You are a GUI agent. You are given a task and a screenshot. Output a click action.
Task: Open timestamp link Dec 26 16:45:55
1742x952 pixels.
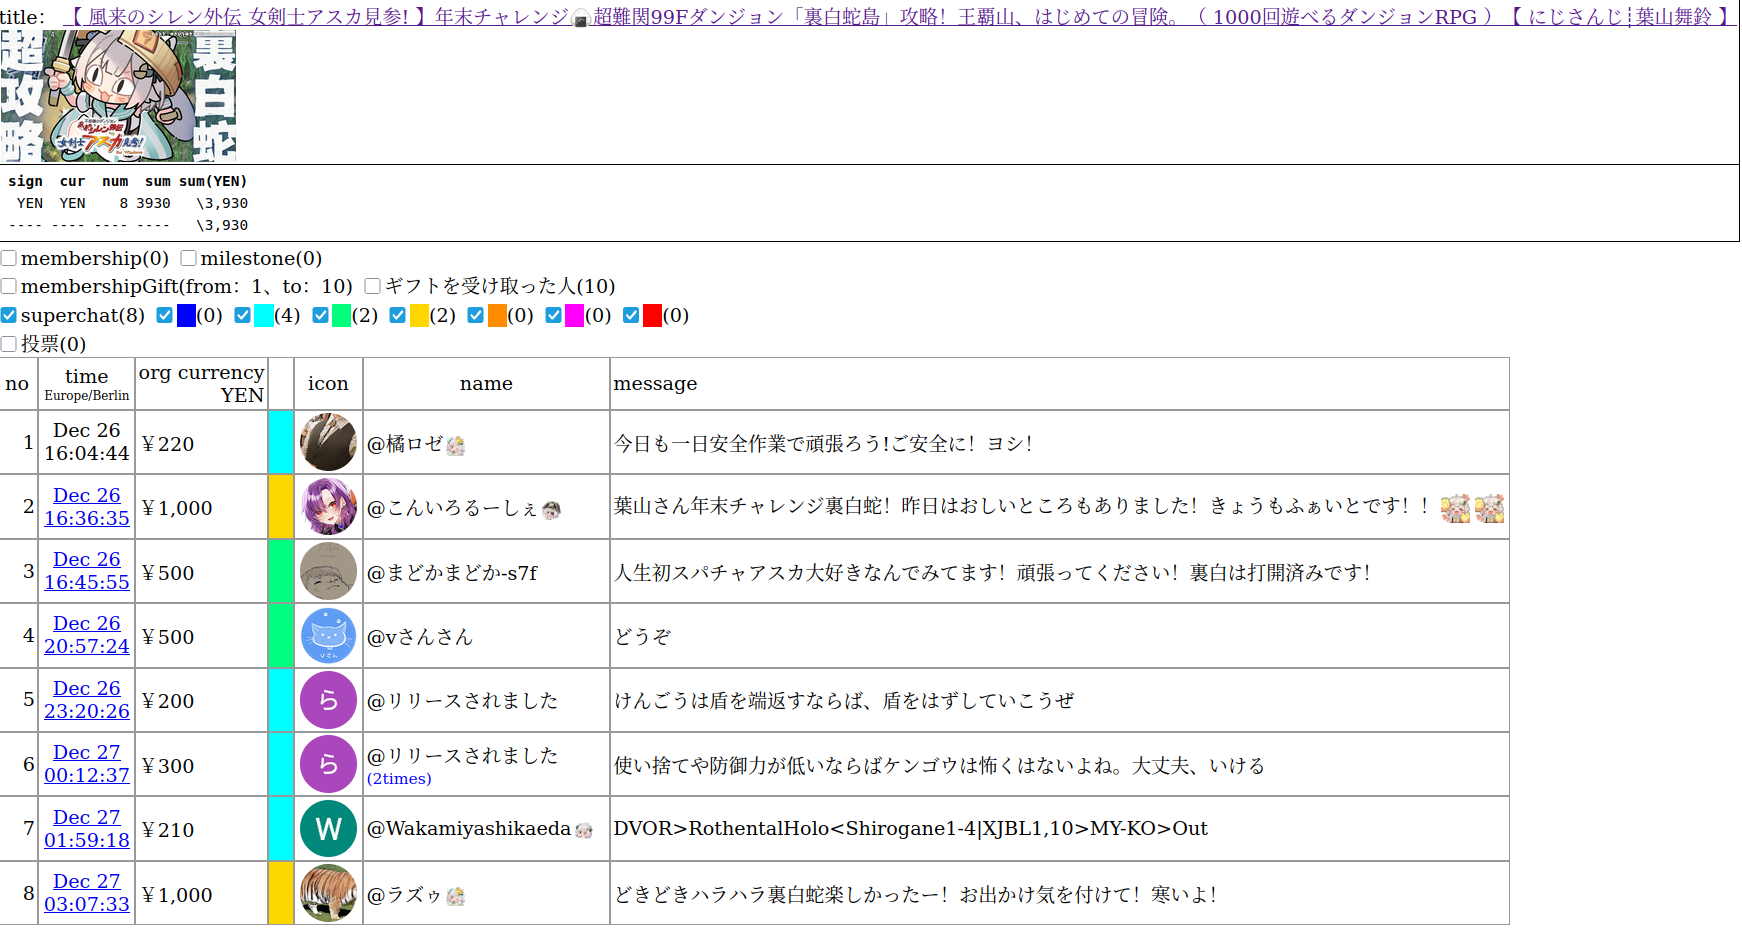pos(87,571)
